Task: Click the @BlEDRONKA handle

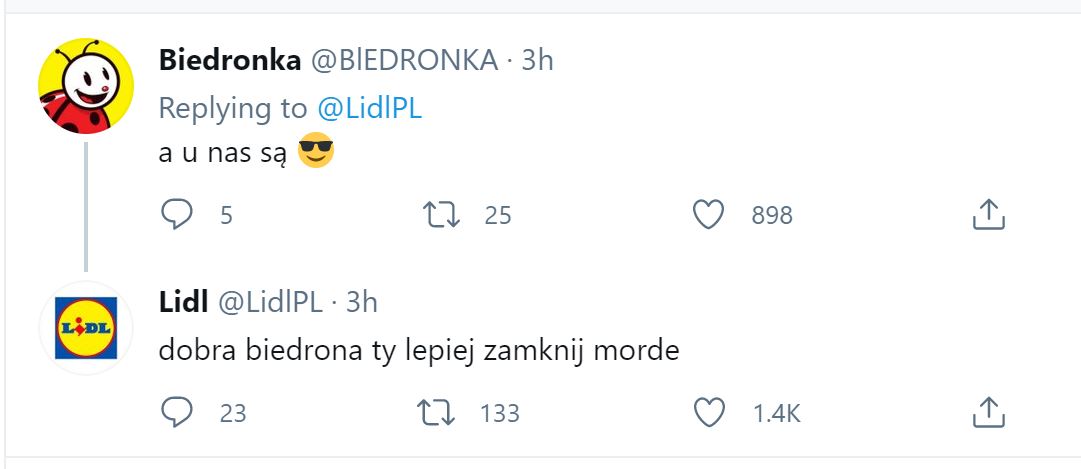Action: pyautogui.click(x=404, y=60)
